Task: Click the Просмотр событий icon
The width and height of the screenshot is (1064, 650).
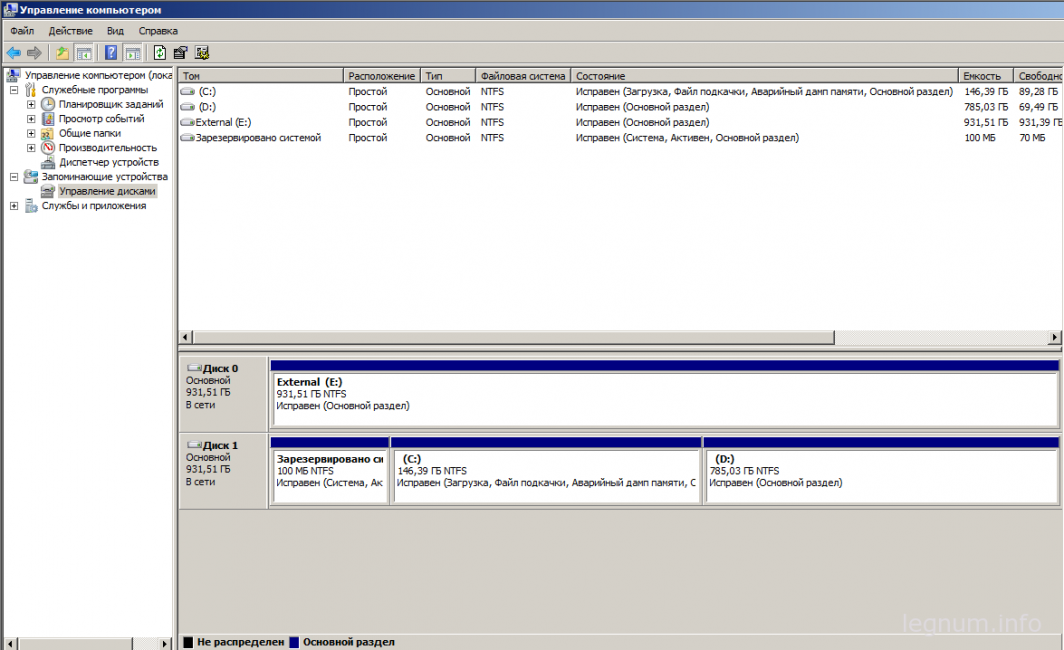Action: [48, 119]
